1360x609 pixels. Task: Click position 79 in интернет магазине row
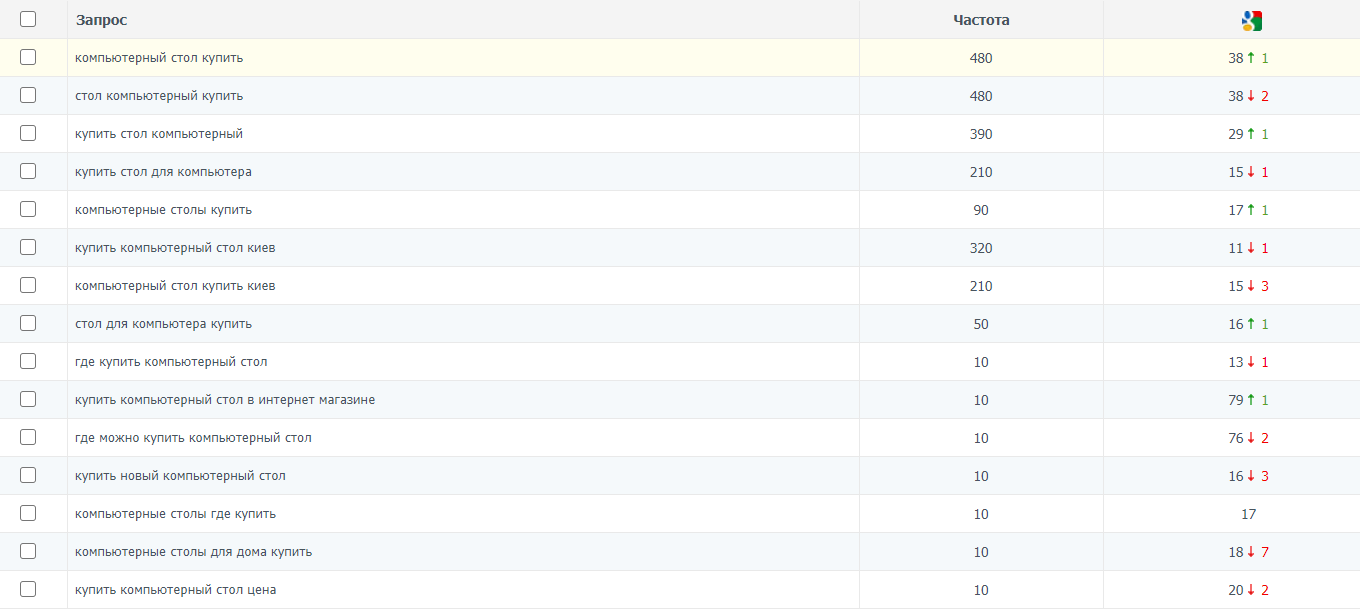(x=1236, y=400)
